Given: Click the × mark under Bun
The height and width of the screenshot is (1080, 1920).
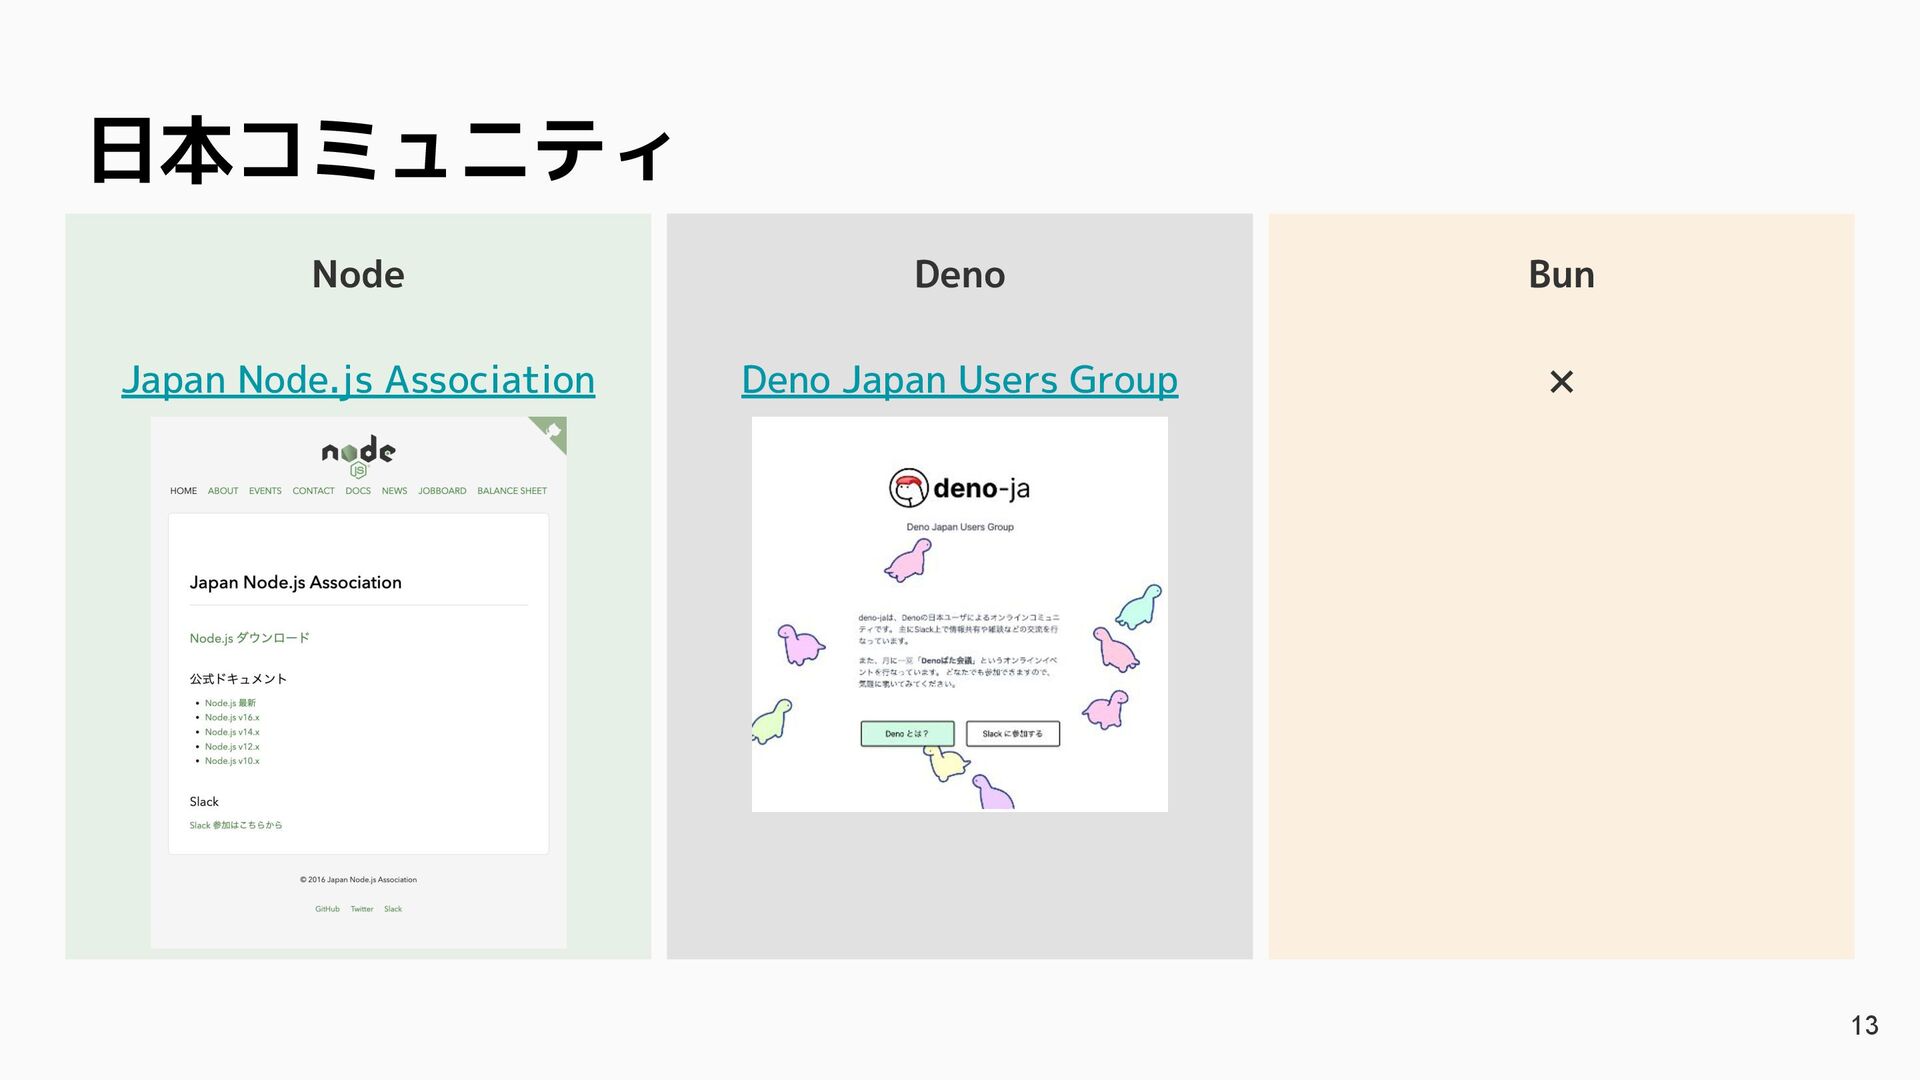Looking at the screenshot, I should [1561, 381].
